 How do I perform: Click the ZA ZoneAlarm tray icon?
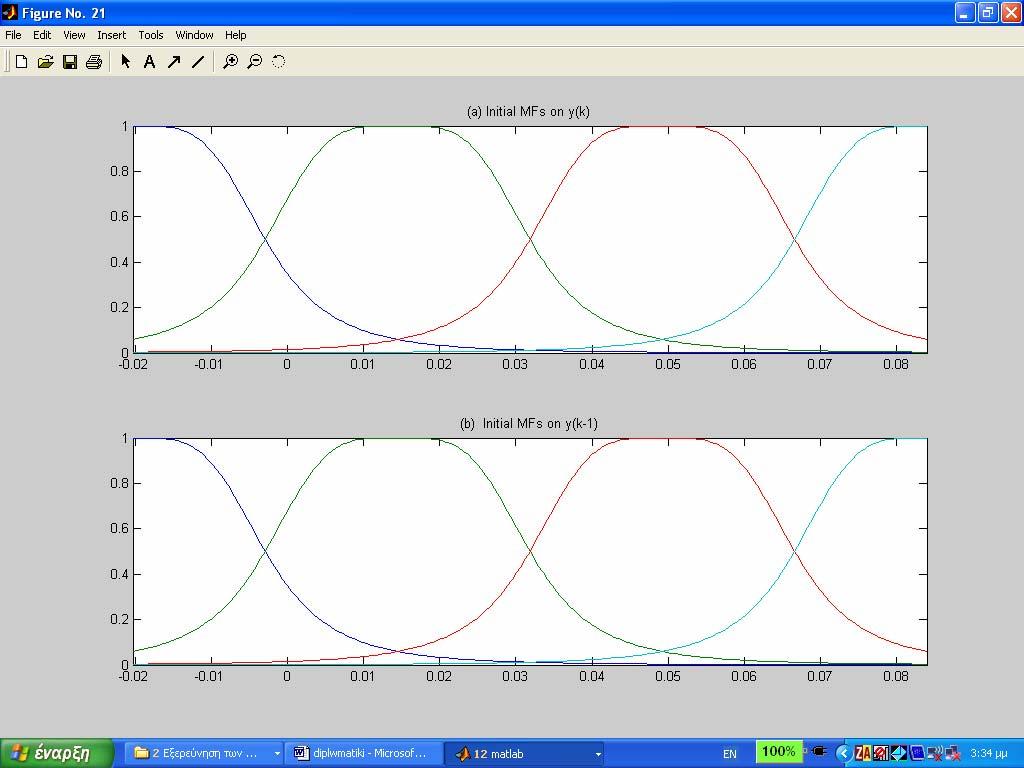point(863,754)
